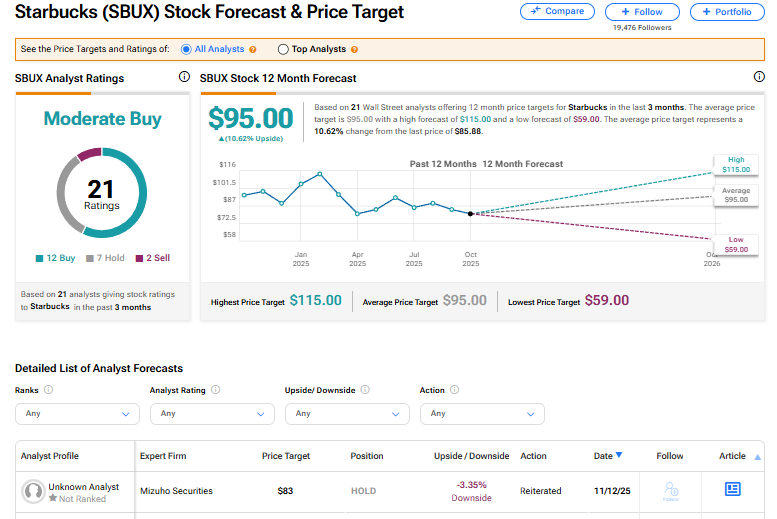Open the Action filter dropdown

point(482,413)
